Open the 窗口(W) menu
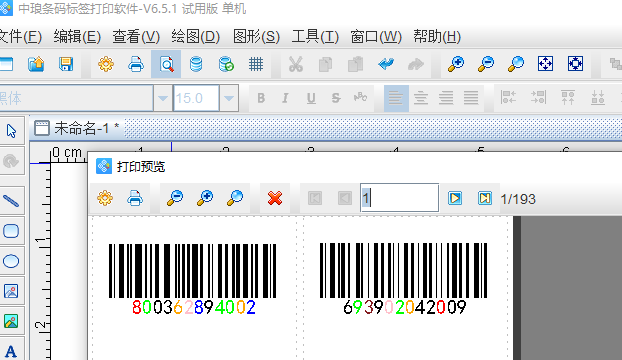 pos(376,37)
